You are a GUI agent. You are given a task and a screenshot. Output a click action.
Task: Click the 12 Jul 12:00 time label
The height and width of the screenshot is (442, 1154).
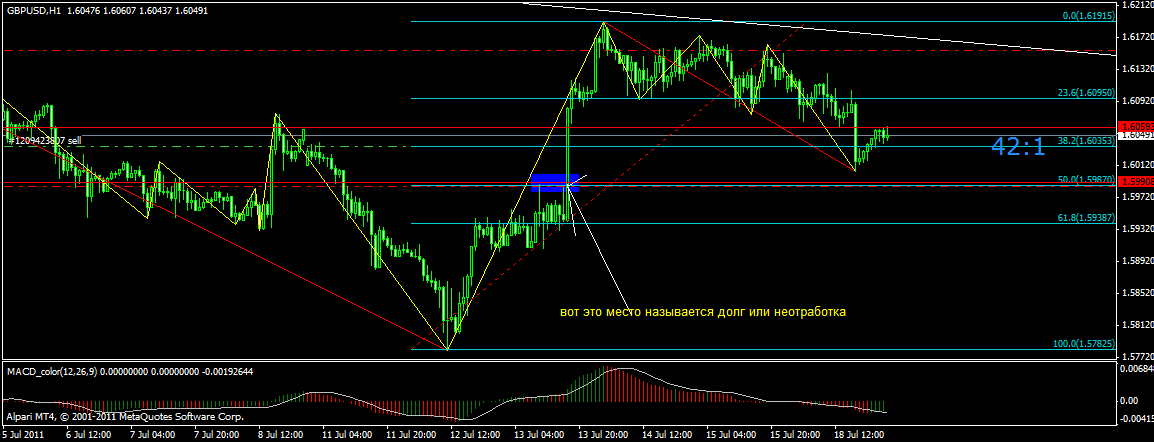[x=473, y=435]
